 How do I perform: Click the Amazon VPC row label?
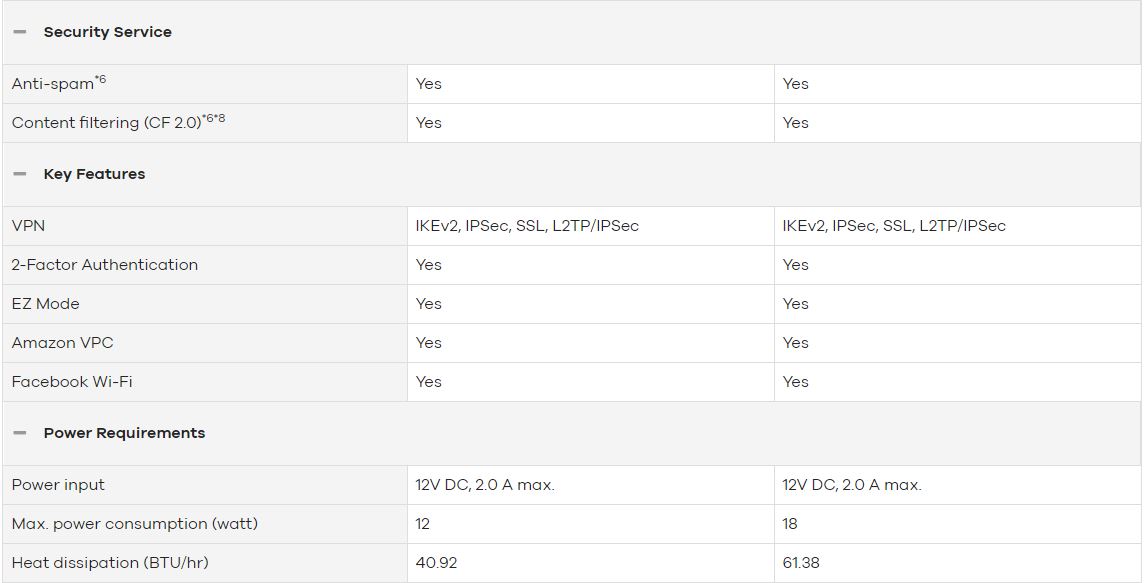pos(62,343)
